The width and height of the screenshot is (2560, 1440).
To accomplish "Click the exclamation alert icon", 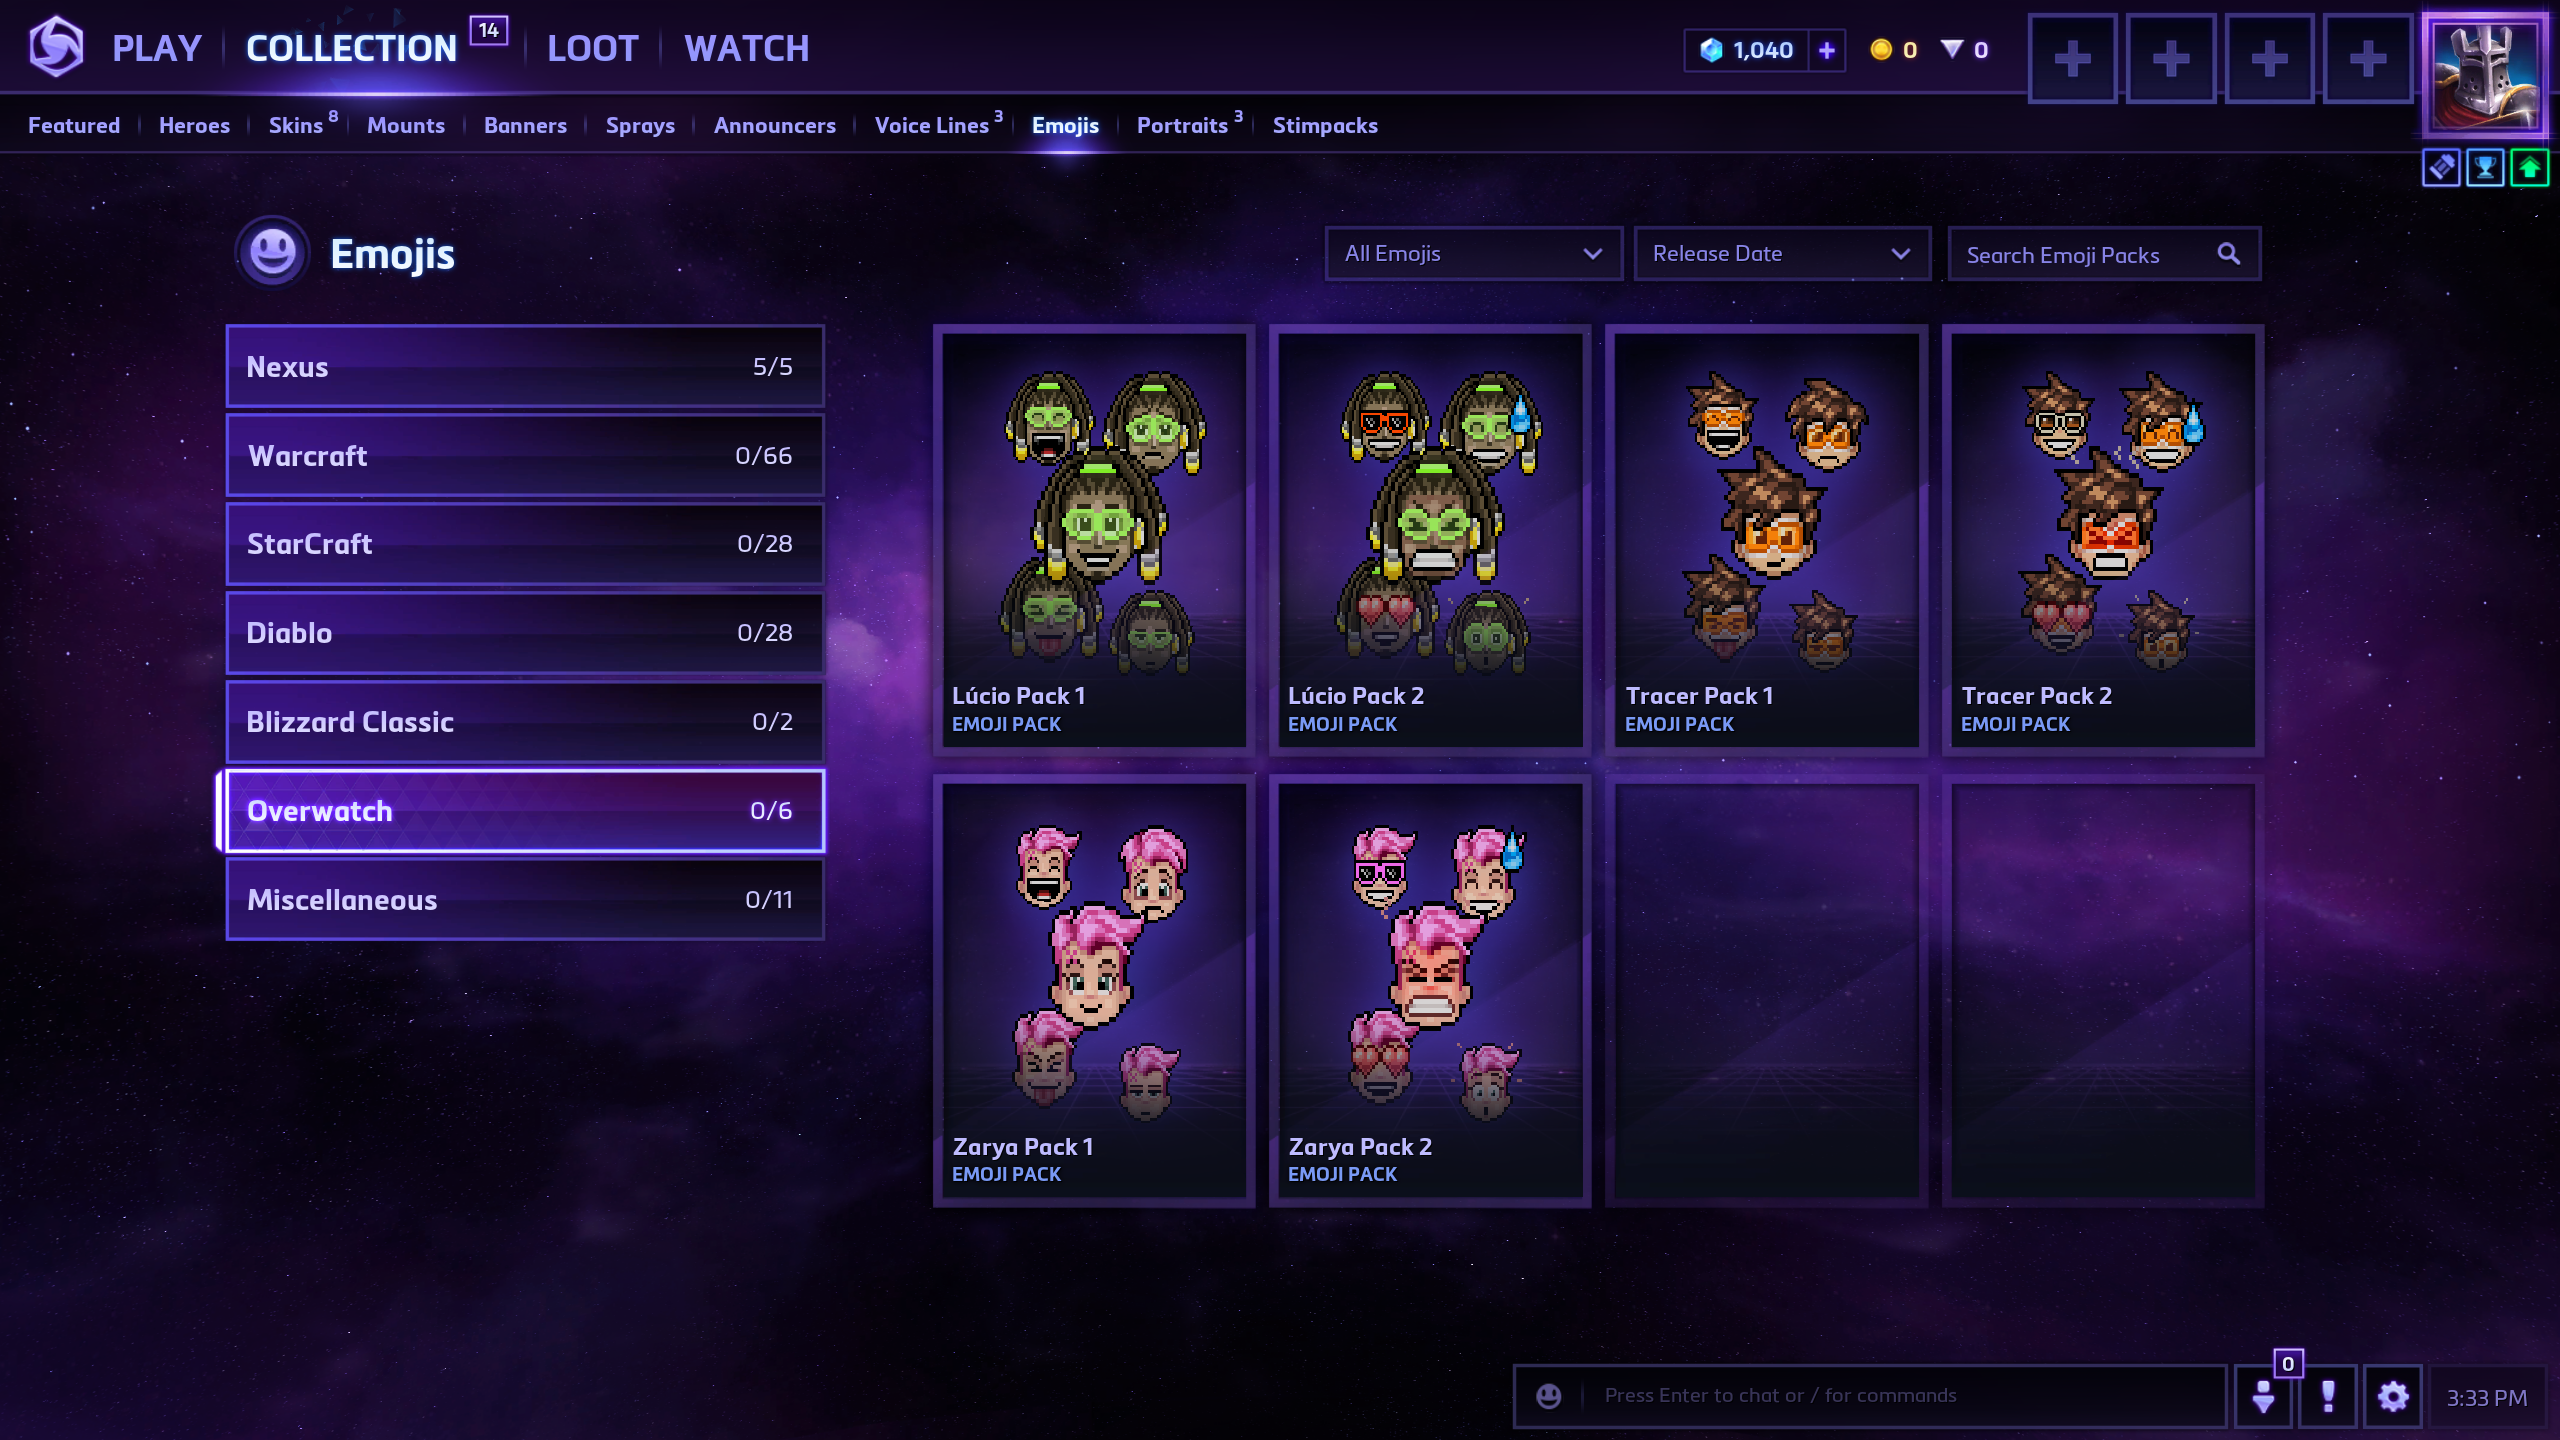I will point(2328,1396).
